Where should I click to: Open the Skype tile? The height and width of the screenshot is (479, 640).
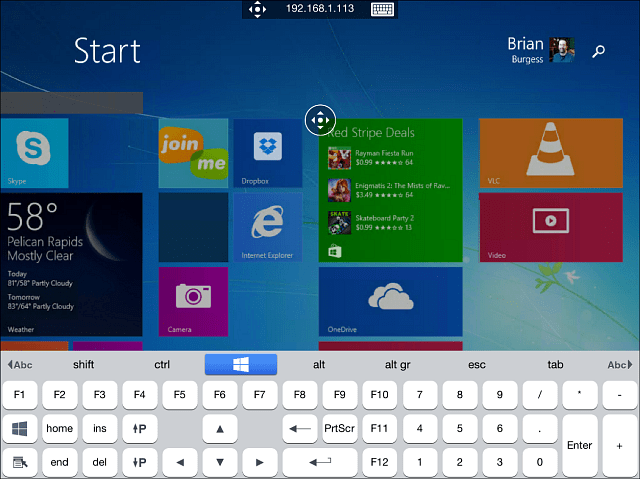(x=34, y=153)
